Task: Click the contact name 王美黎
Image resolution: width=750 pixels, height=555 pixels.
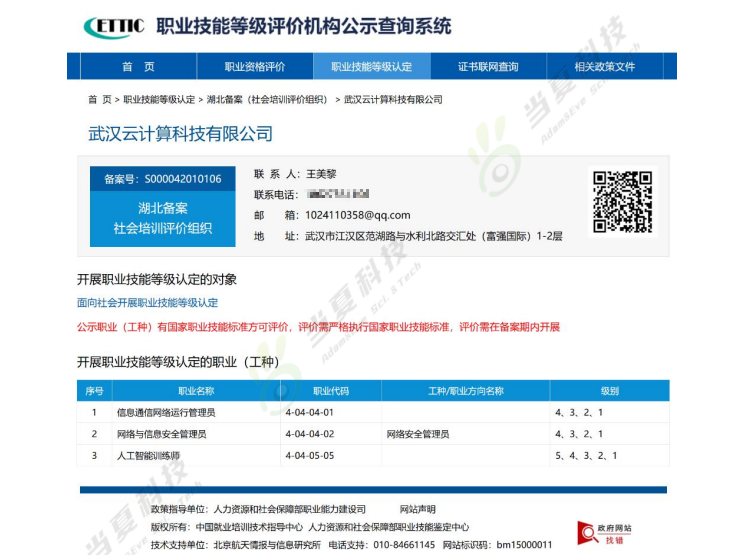Action: coord(321,174)
